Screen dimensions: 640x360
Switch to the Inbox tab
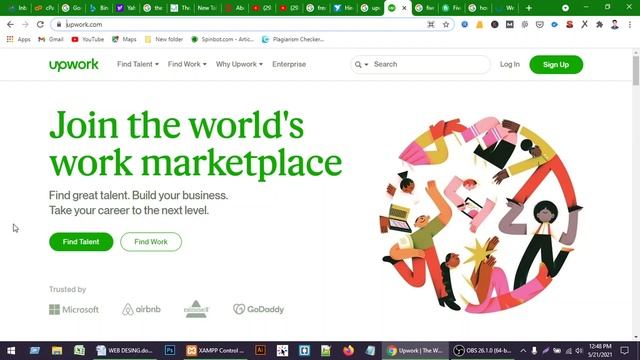18,8
